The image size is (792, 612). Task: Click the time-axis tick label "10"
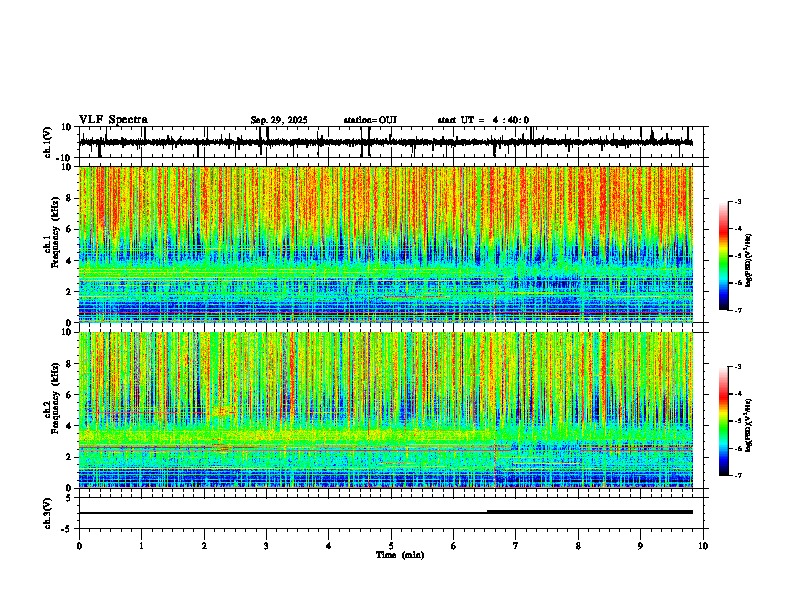[703, 546]
